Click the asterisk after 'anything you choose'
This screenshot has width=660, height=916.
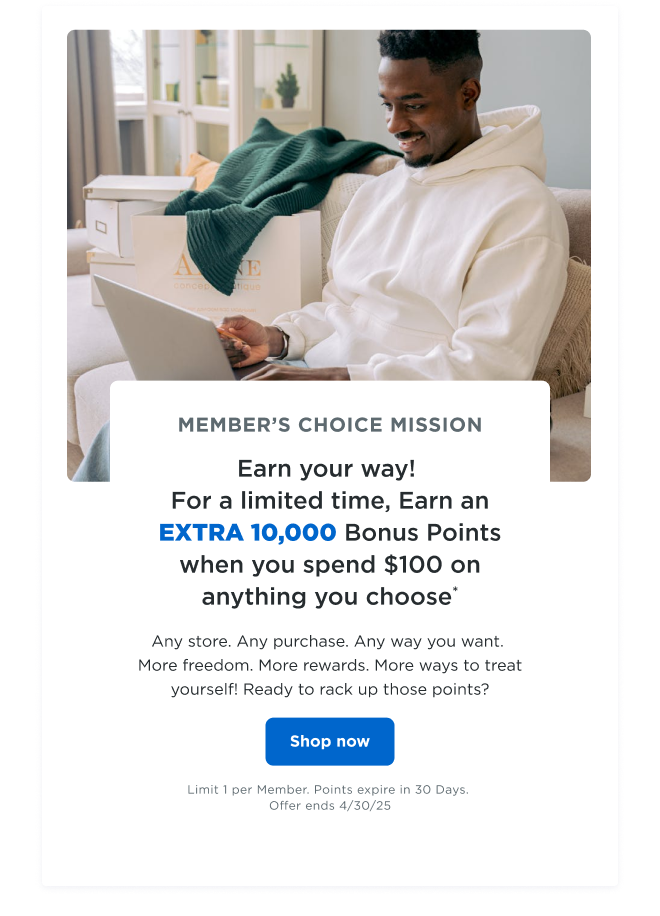(x=456, y=589)
